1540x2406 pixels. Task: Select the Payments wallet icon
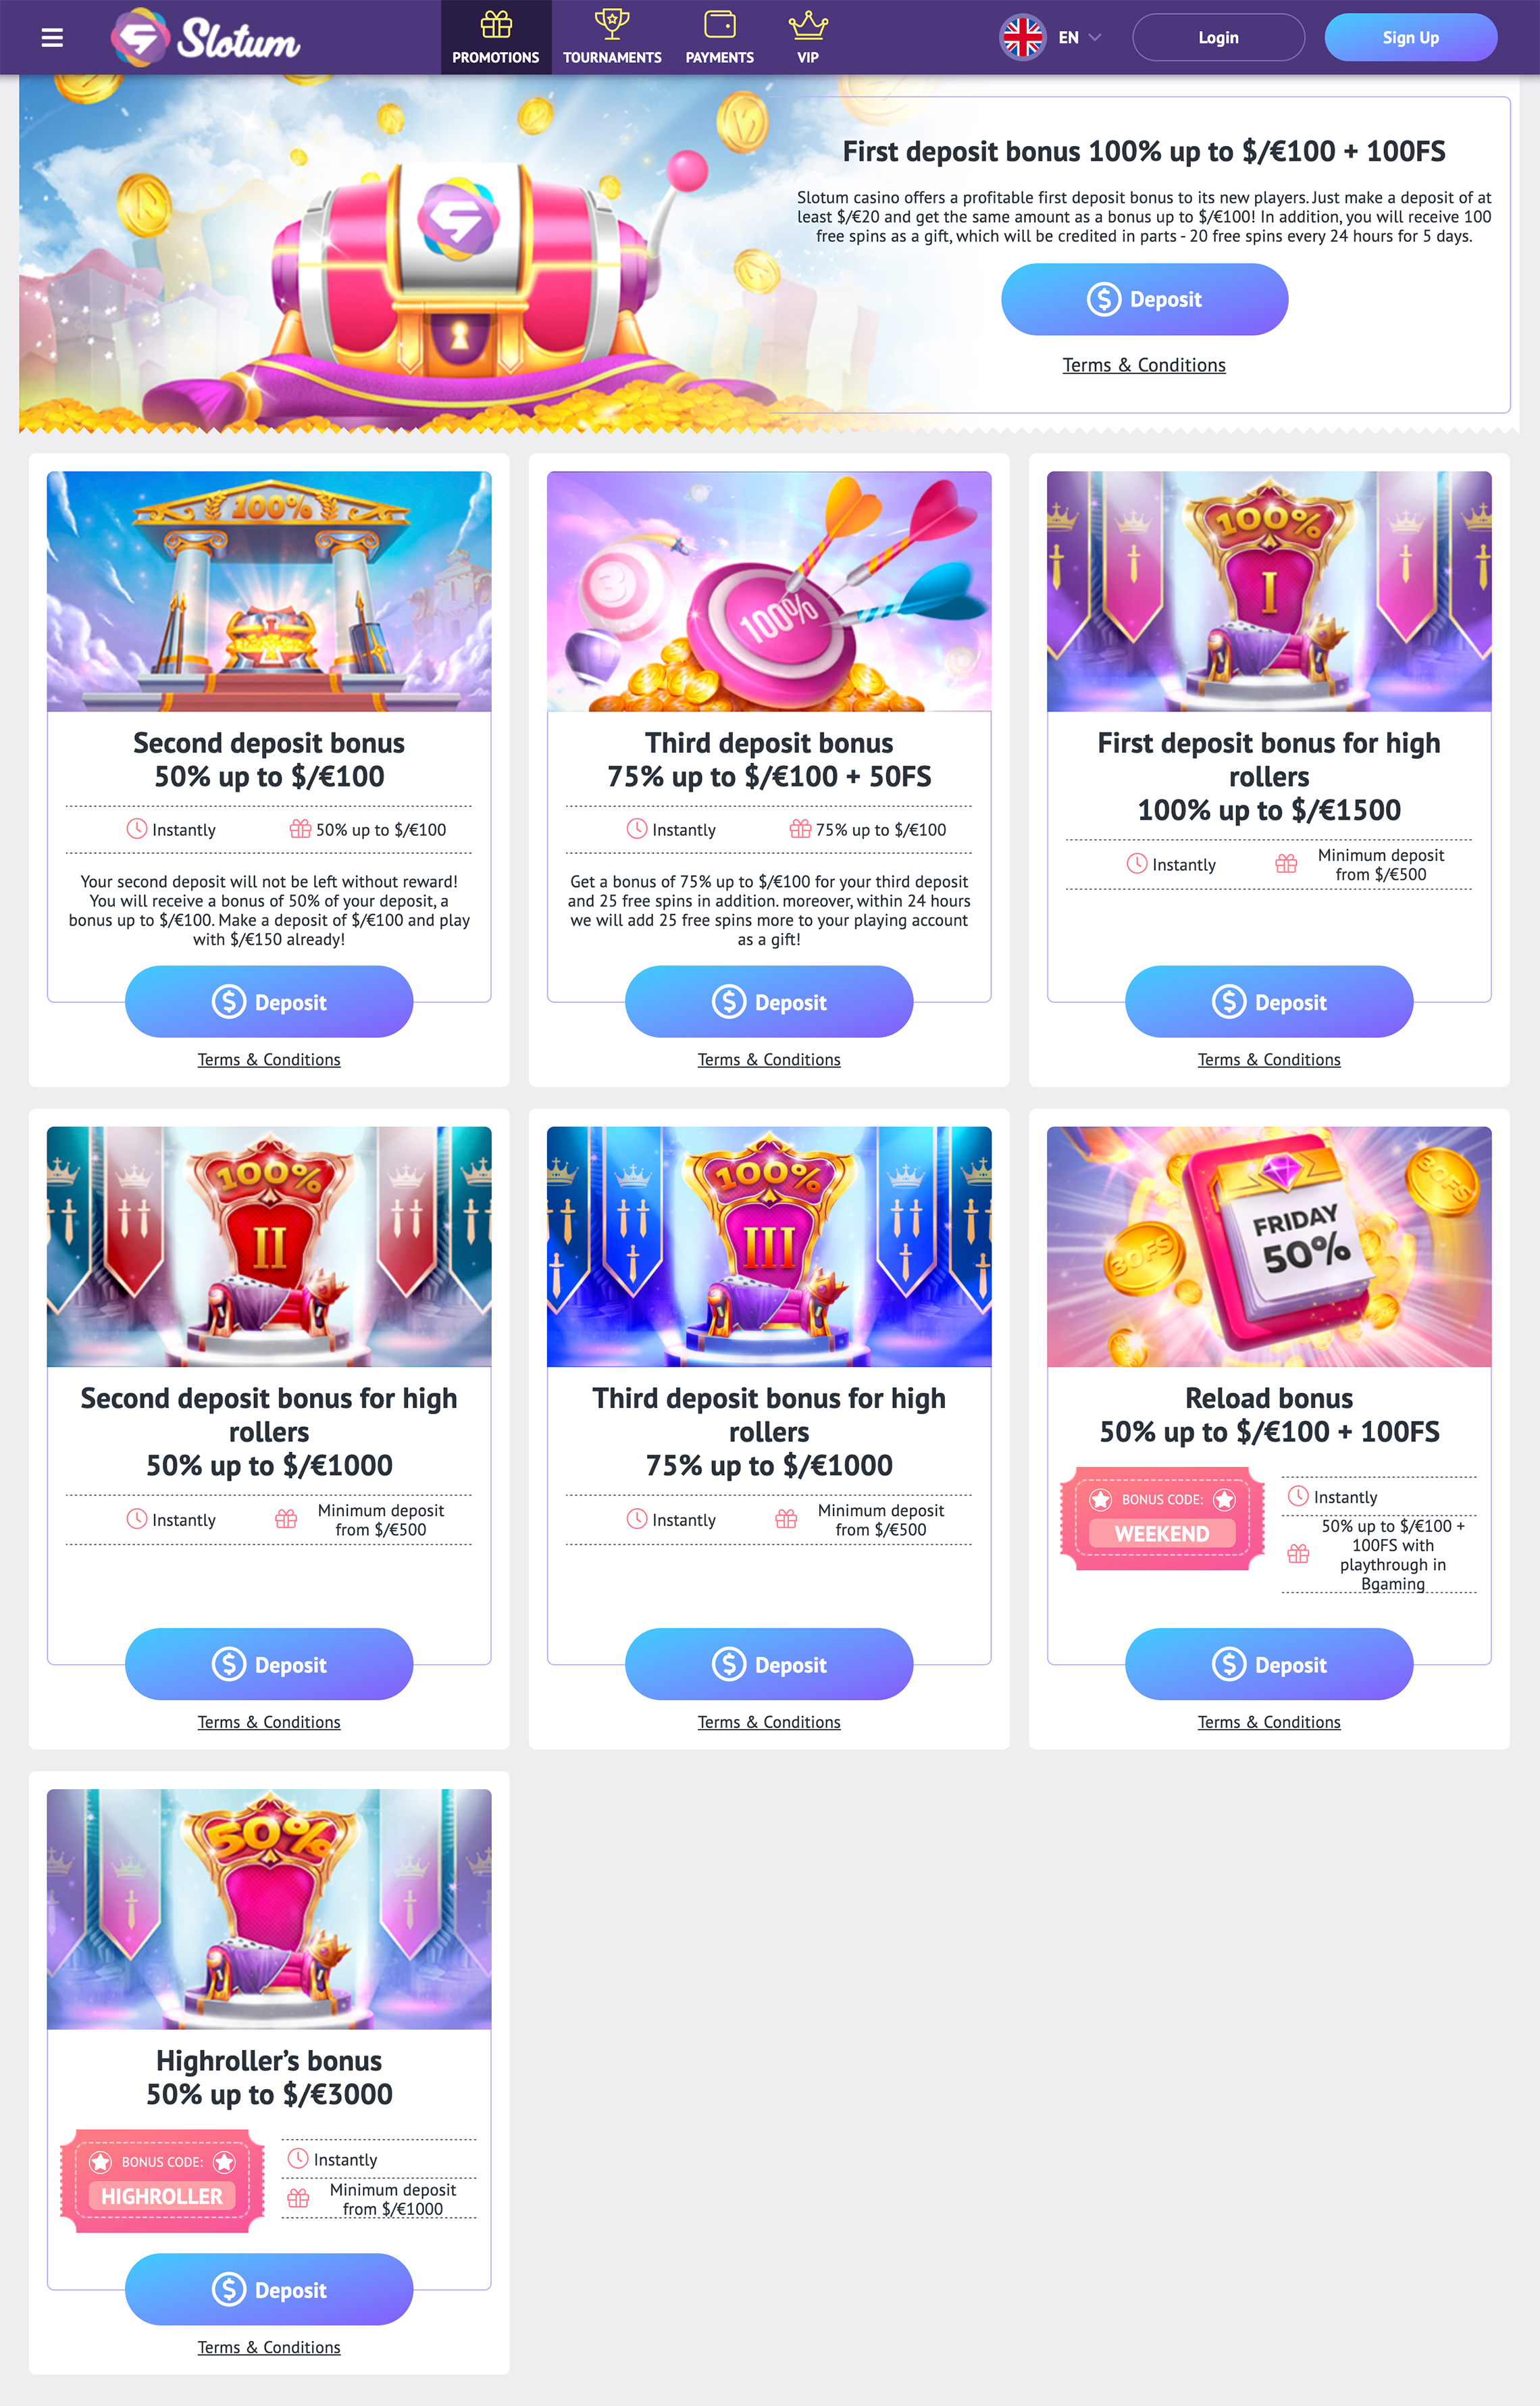coord(720,23)
